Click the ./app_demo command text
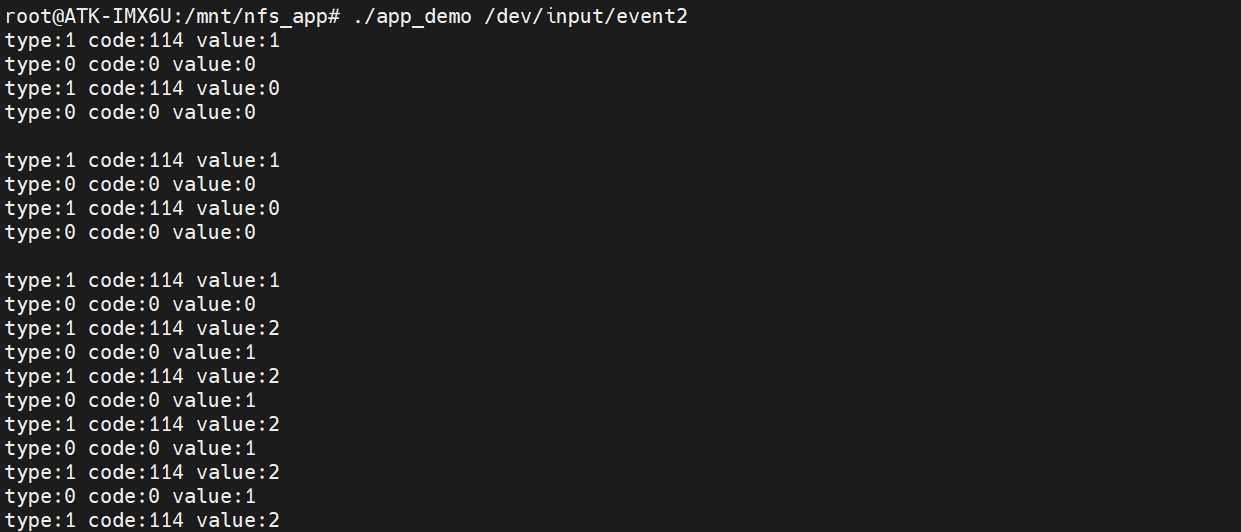 pos(412,17)
